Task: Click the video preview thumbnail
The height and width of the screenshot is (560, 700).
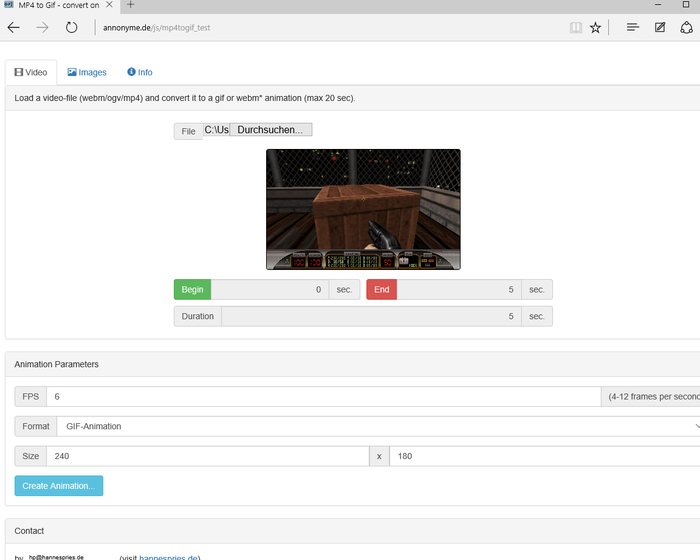Action: 363,209
